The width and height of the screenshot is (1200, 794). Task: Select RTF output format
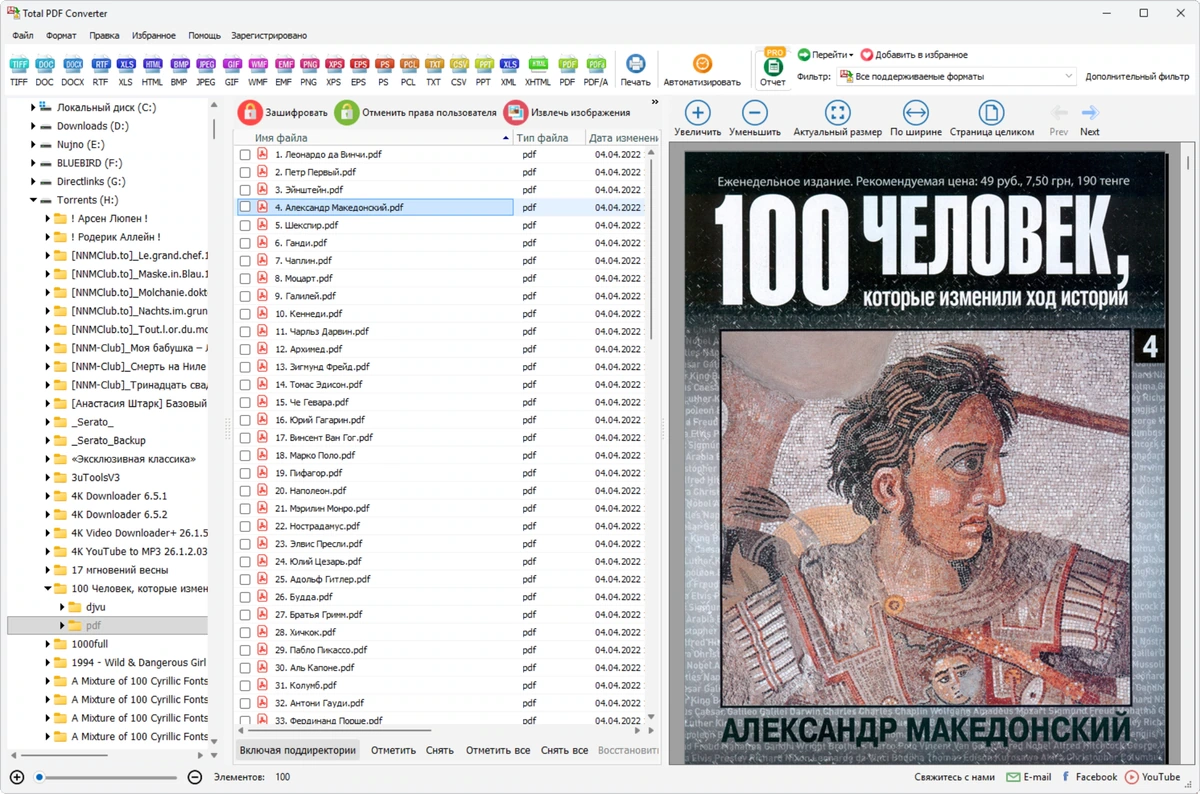100,70
